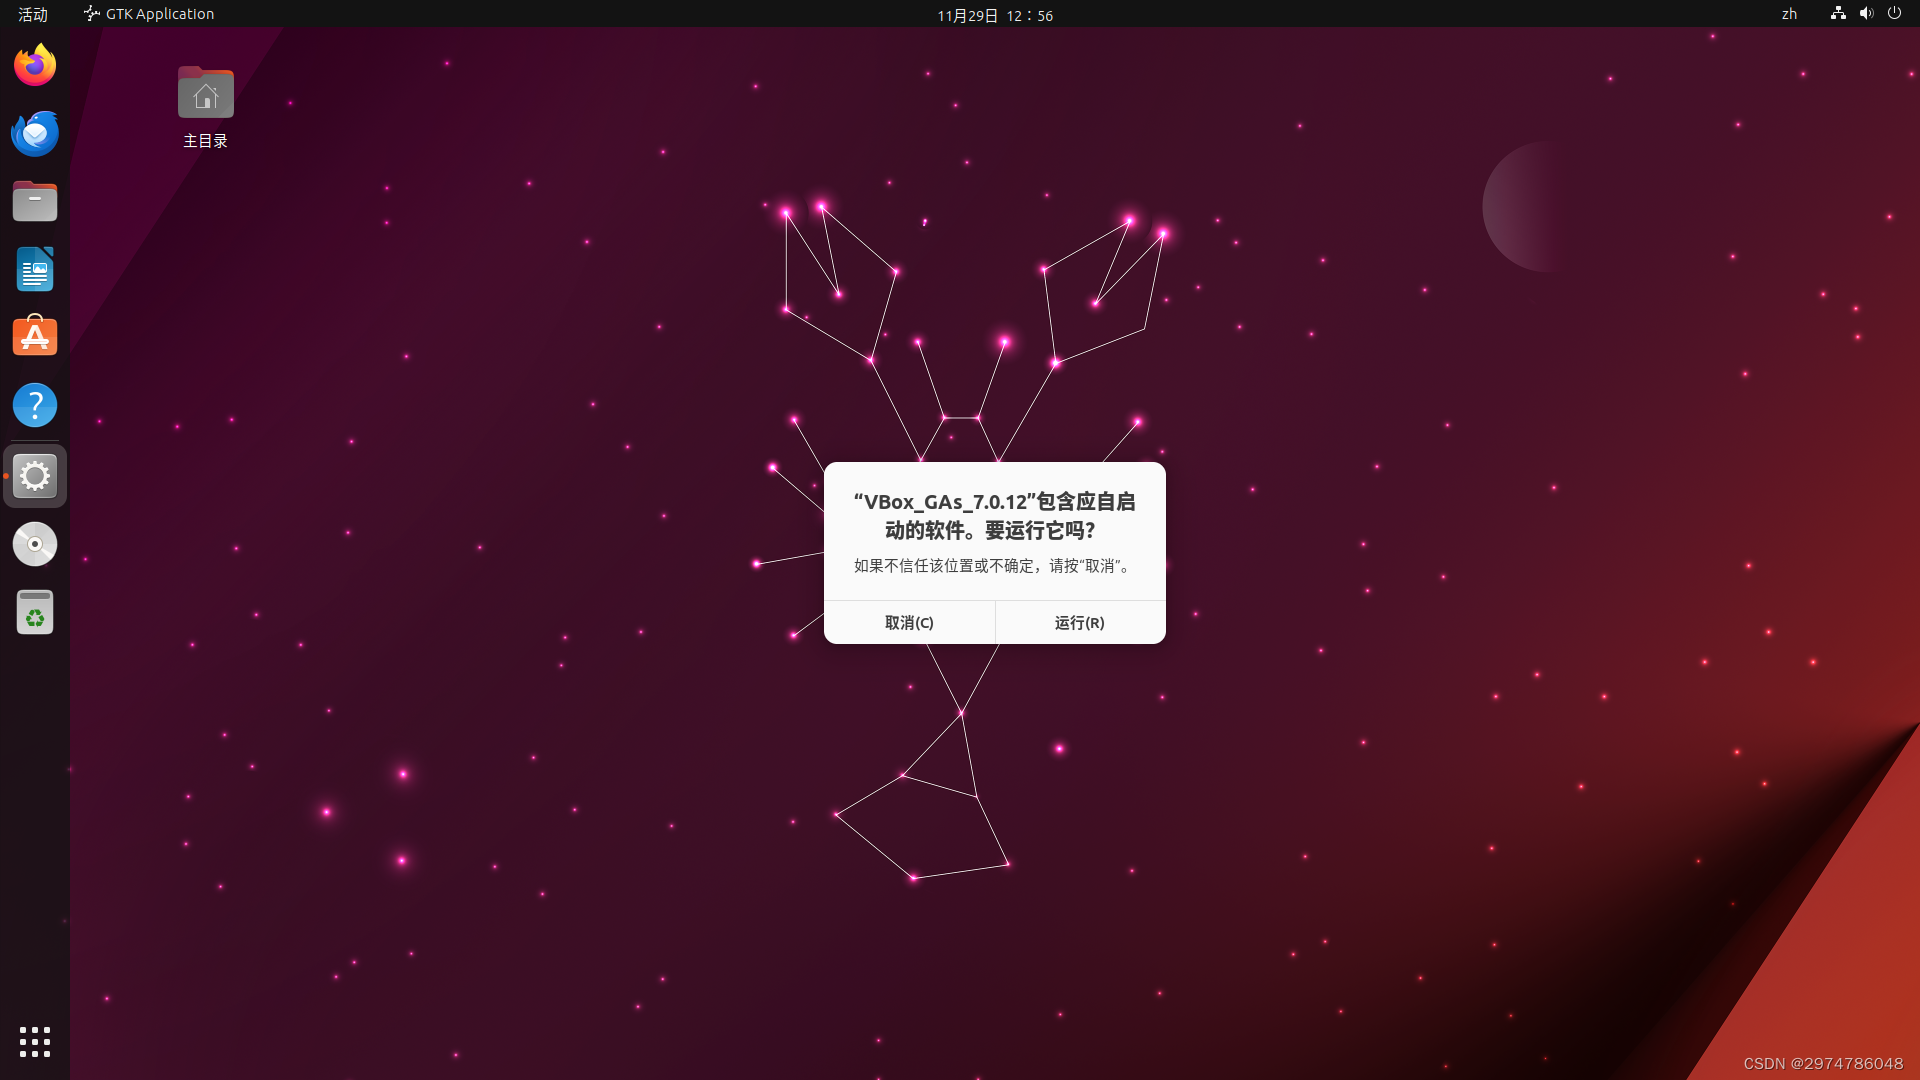Open Ubuntu Software store icon
This screenshot has width=1920, height=1080.
click(35, 337)
